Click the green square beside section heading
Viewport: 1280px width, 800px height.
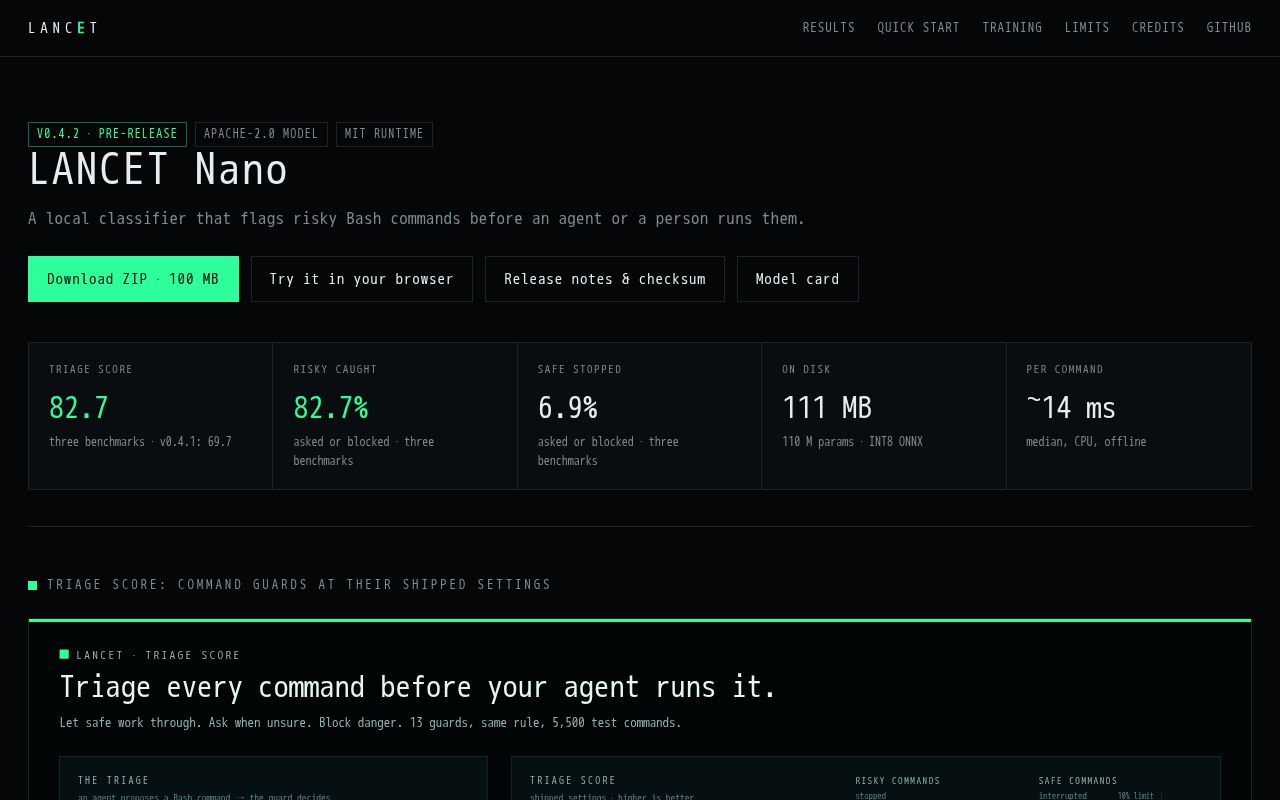pos(33,585)
